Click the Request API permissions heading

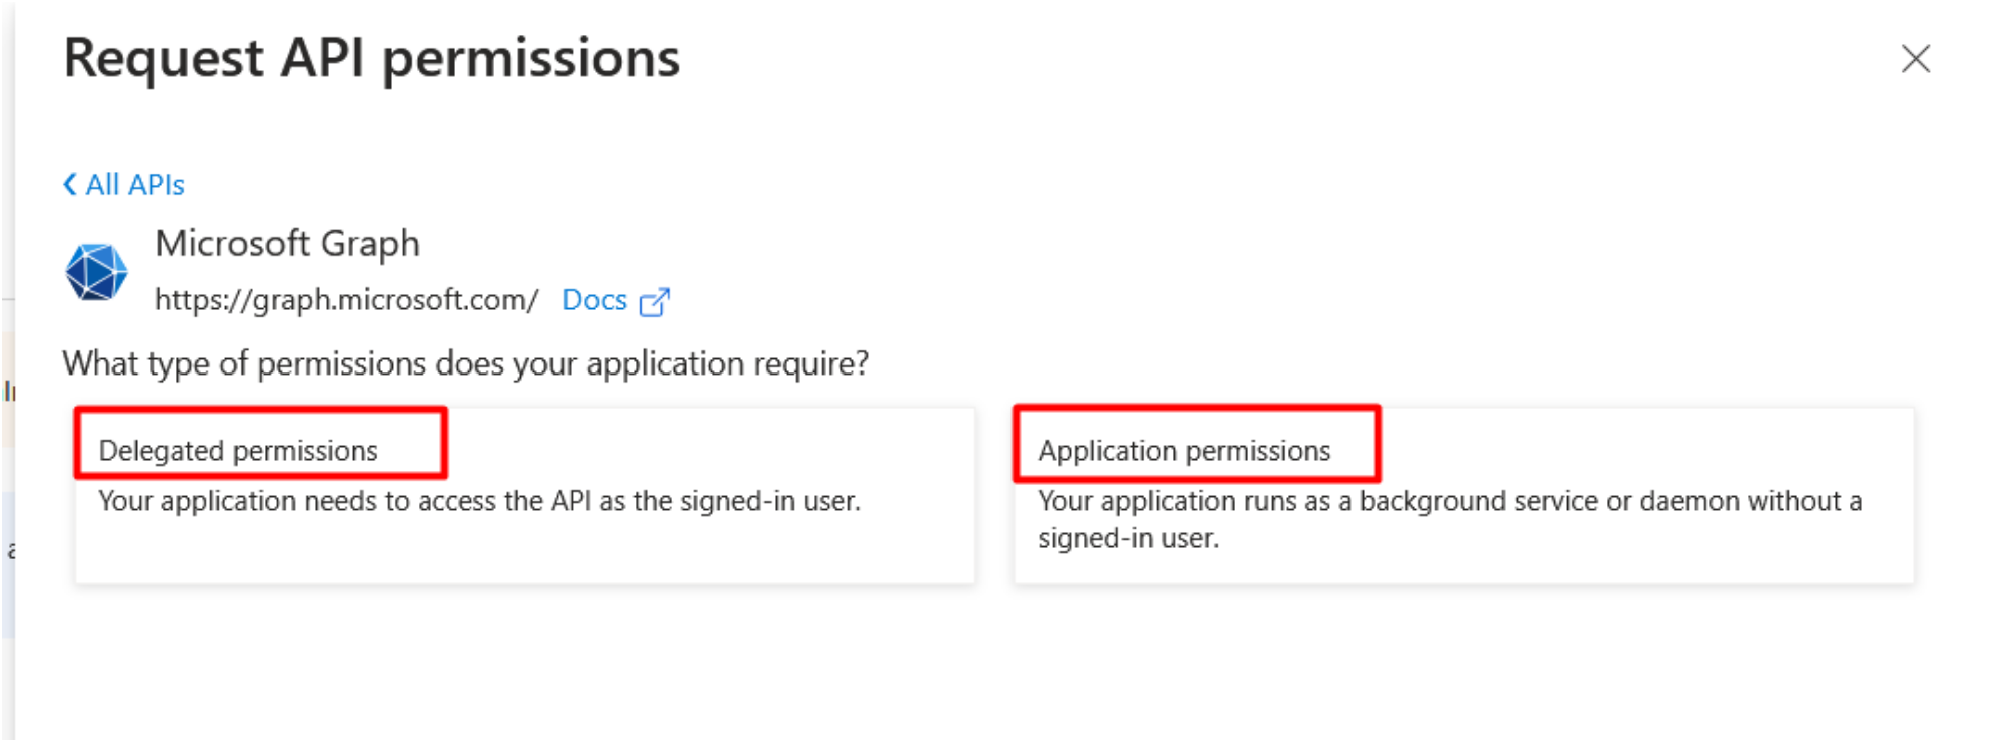(371, 58)
